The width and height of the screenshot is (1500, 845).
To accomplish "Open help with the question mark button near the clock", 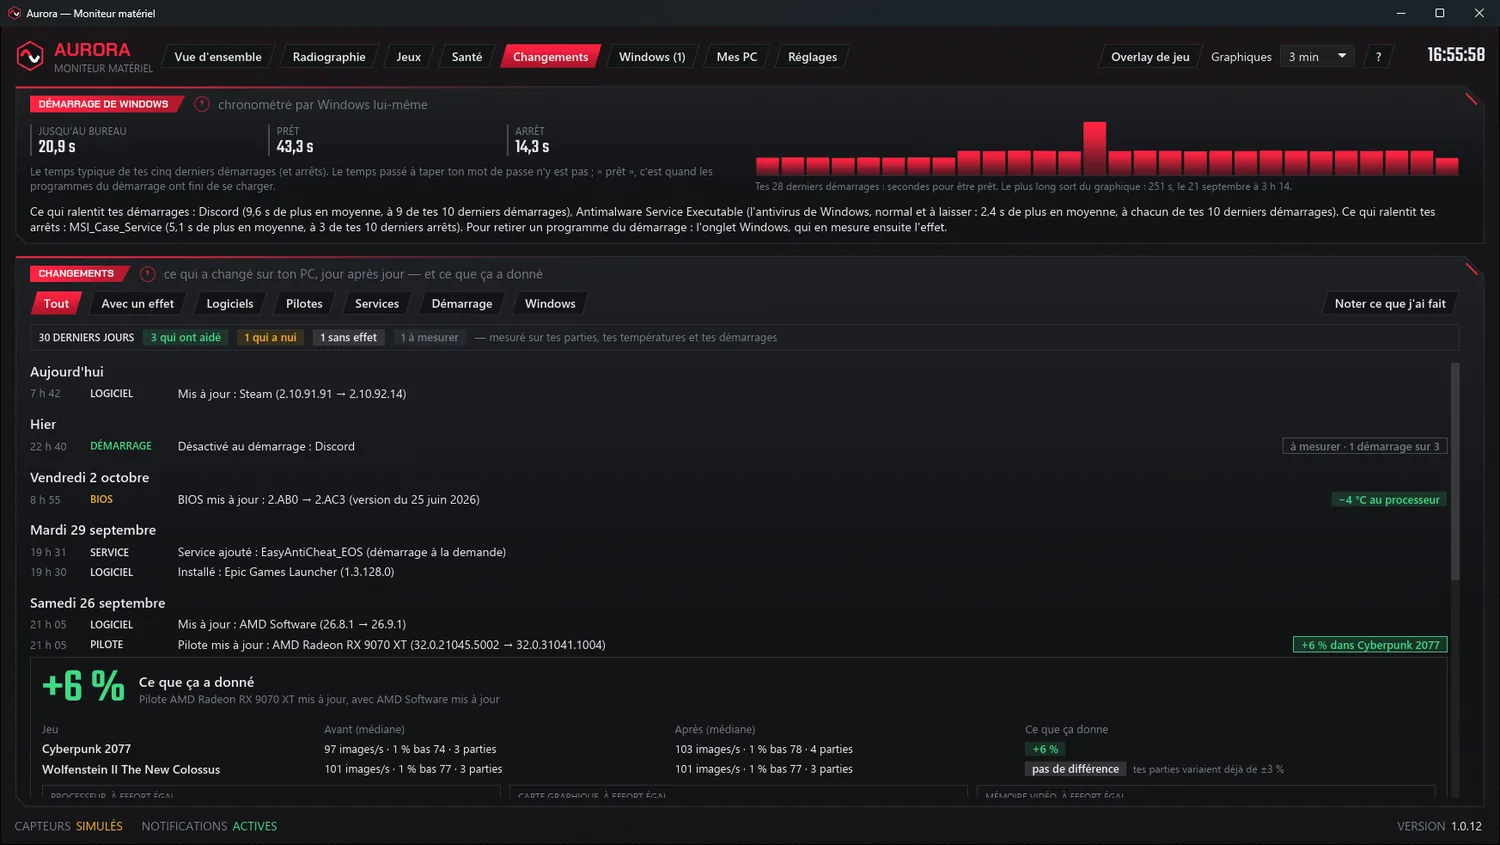I will coord(1378,57).
